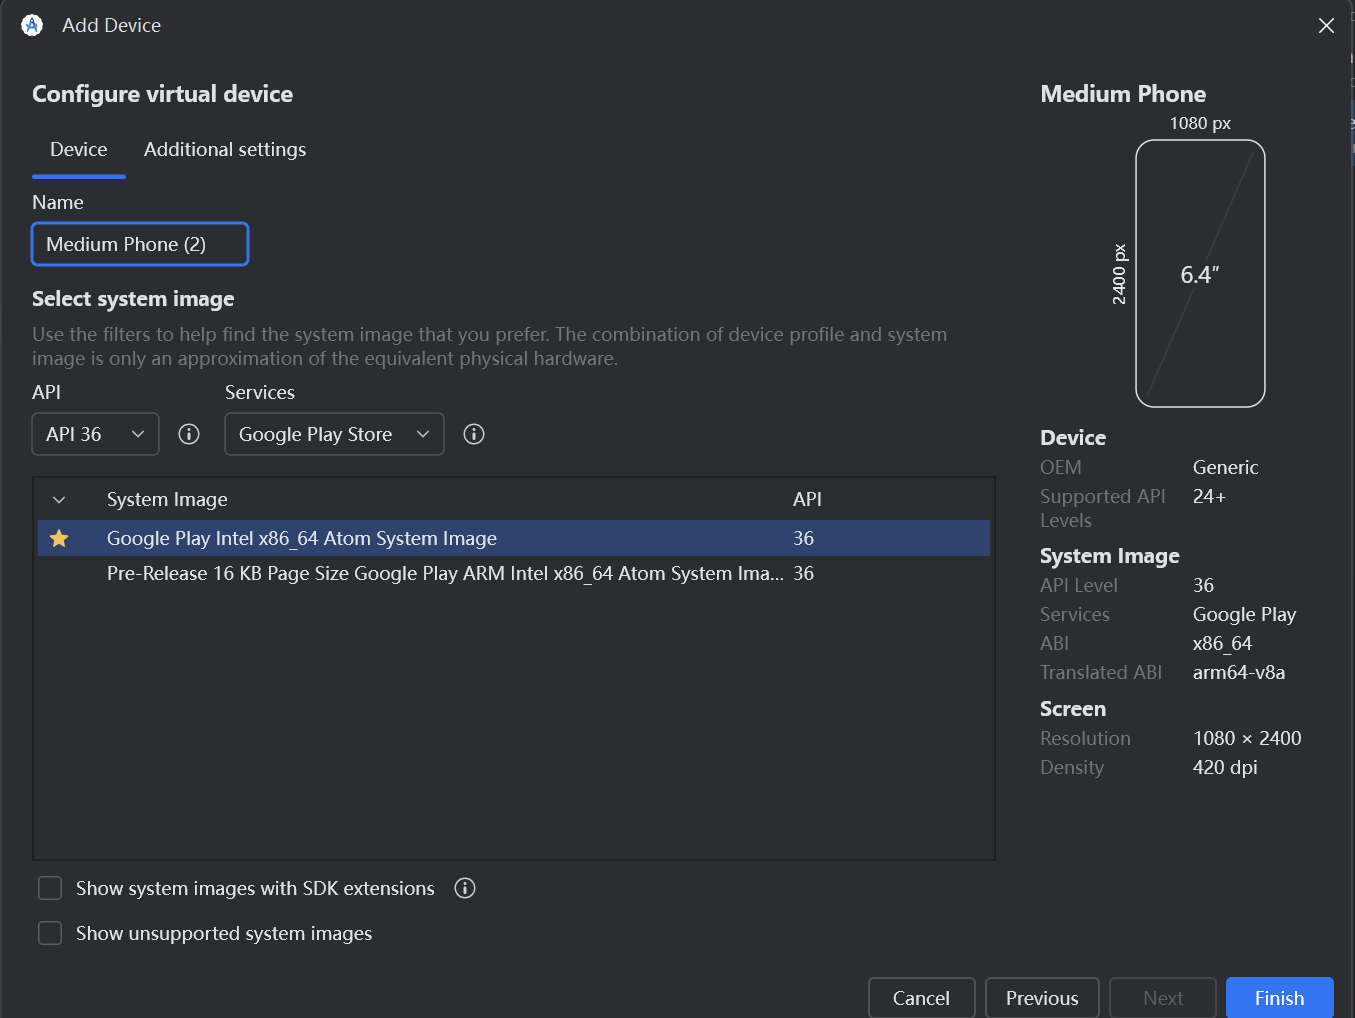1355x1018 pixels.
Task: Click the device Name input field
Action: (x=140, y=245)
